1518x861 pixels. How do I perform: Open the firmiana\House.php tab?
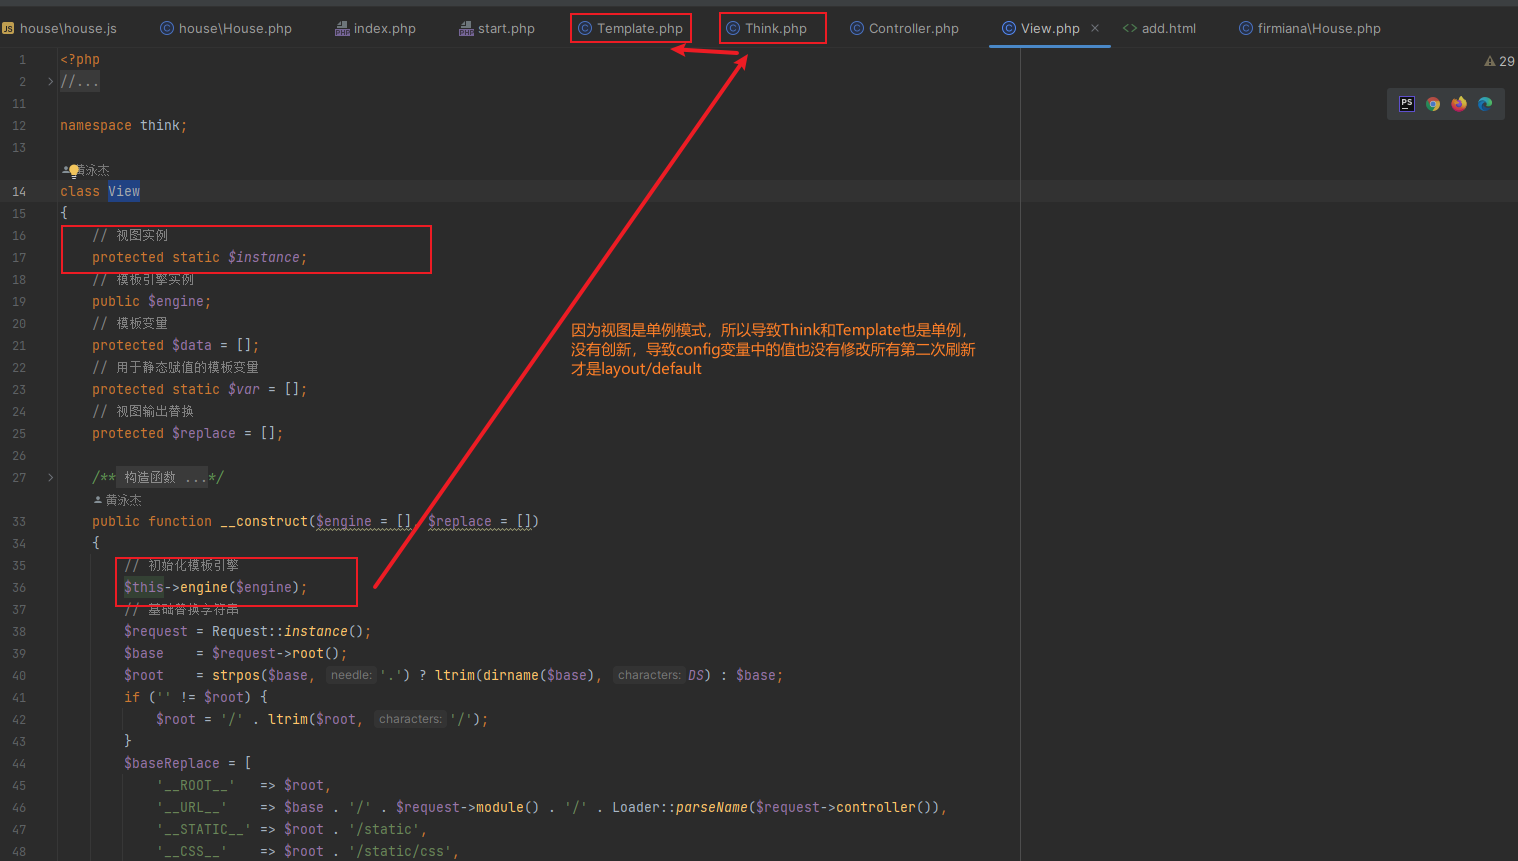pyautogui.click(x=1310, y=28)
